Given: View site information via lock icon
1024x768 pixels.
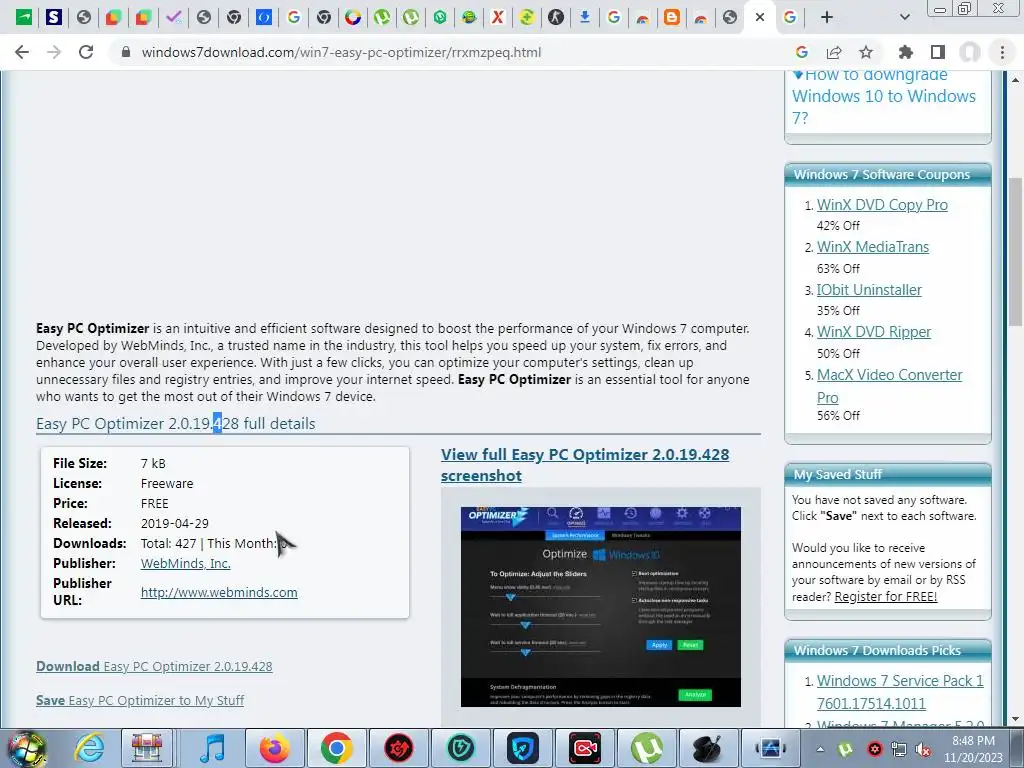Looking at the screenshot, I should [126, 52].
